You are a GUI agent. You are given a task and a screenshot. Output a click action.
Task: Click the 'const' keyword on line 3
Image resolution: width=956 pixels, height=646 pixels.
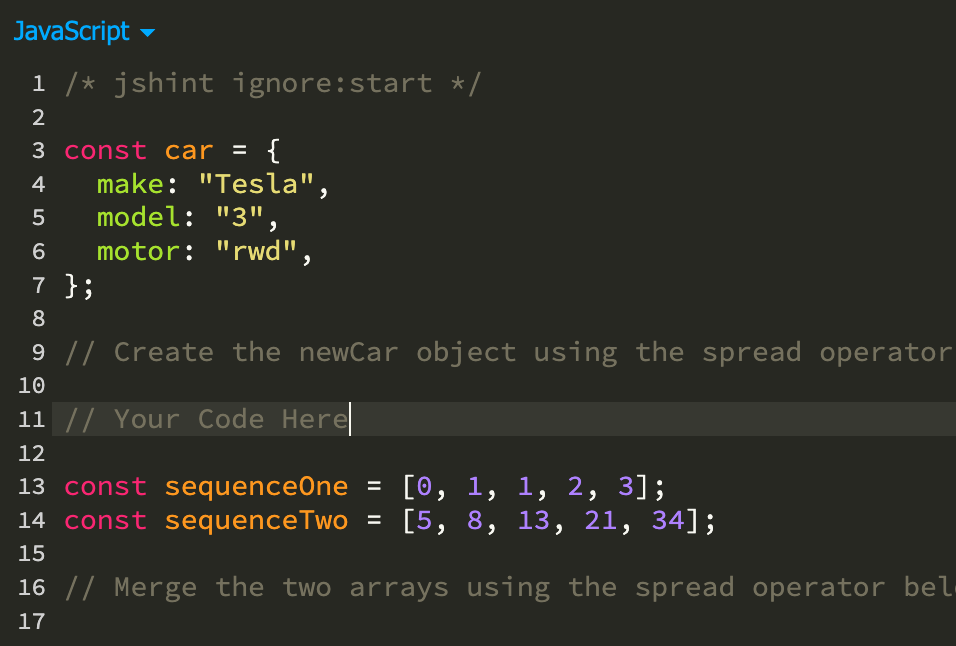click(x=105, y=151)
